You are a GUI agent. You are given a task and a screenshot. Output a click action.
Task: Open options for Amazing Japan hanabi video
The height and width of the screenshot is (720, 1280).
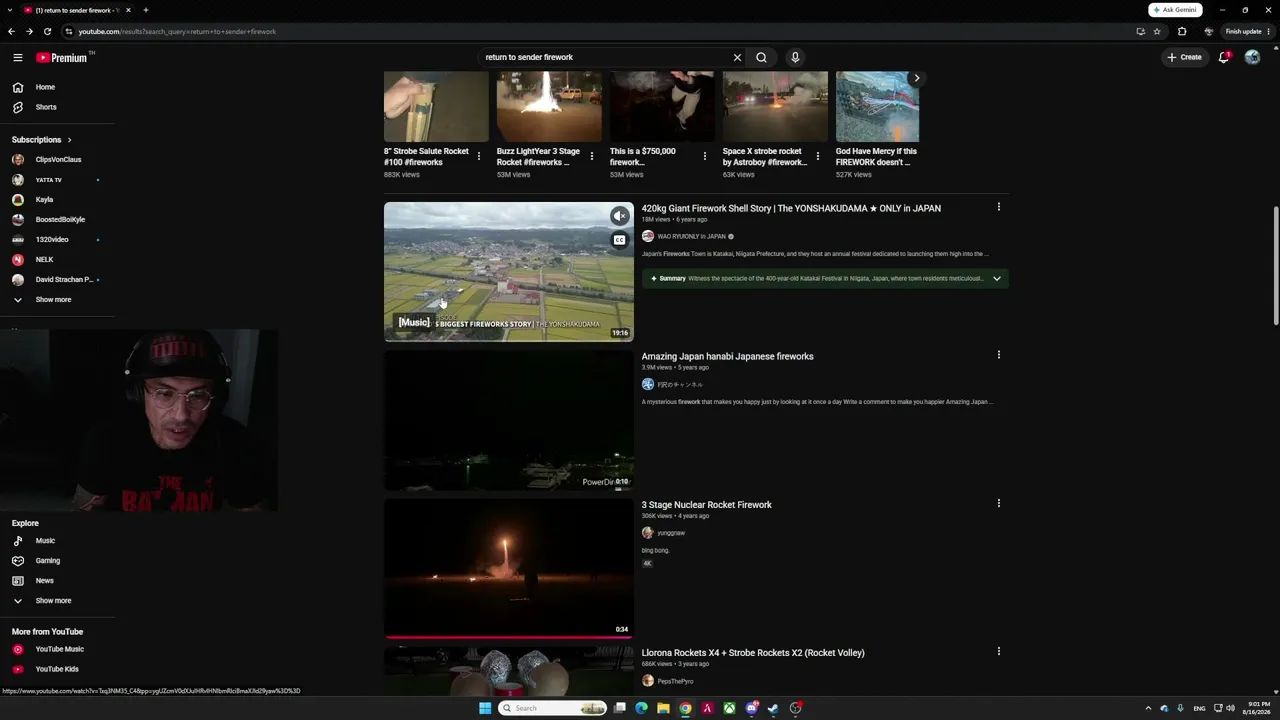point(998,355)
